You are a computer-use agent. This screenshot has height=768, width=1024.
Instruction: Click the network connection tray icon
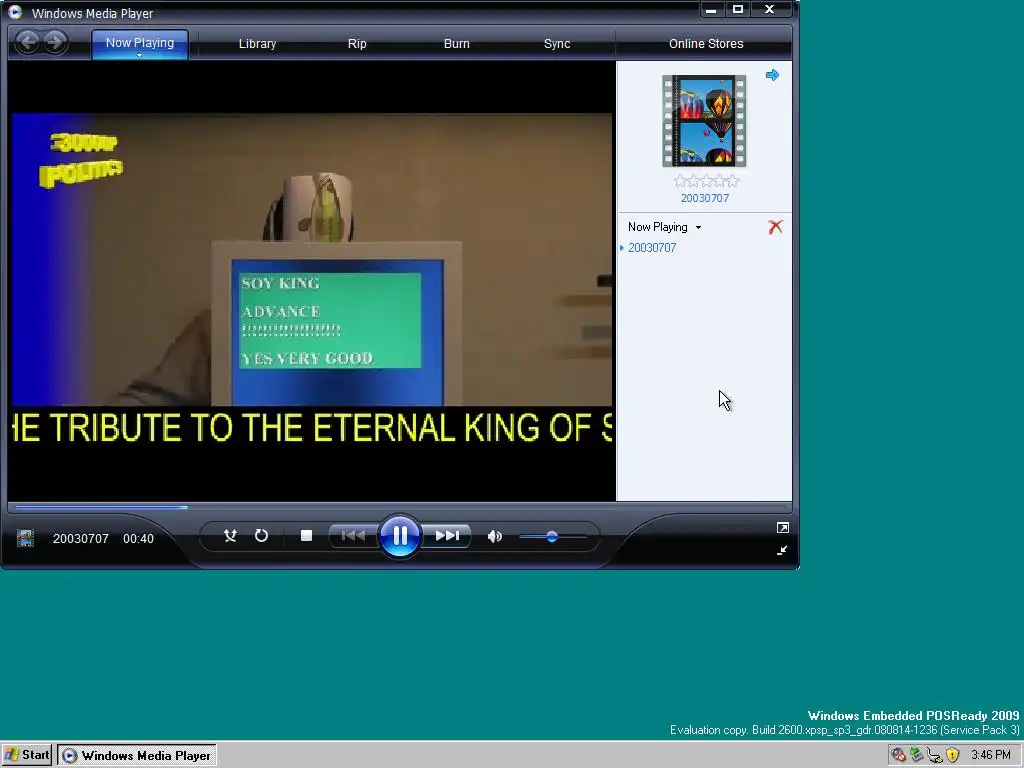(935, 756)
